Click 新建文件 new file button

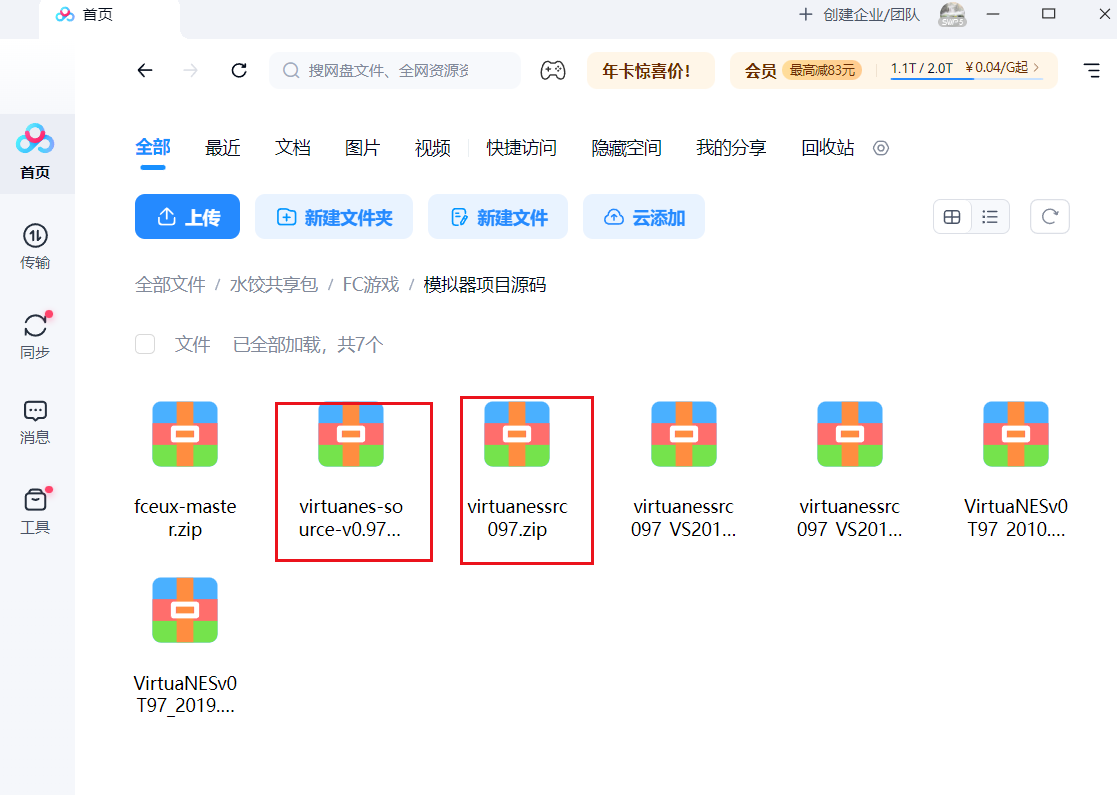coord(498,217)
